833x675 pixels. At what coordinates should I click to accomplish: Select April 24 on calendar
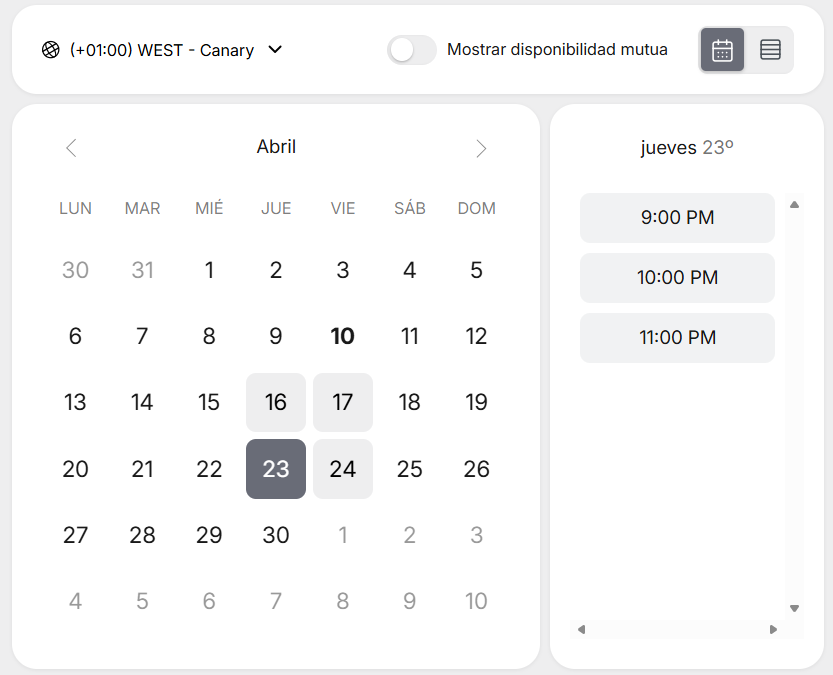pos(343,469)
